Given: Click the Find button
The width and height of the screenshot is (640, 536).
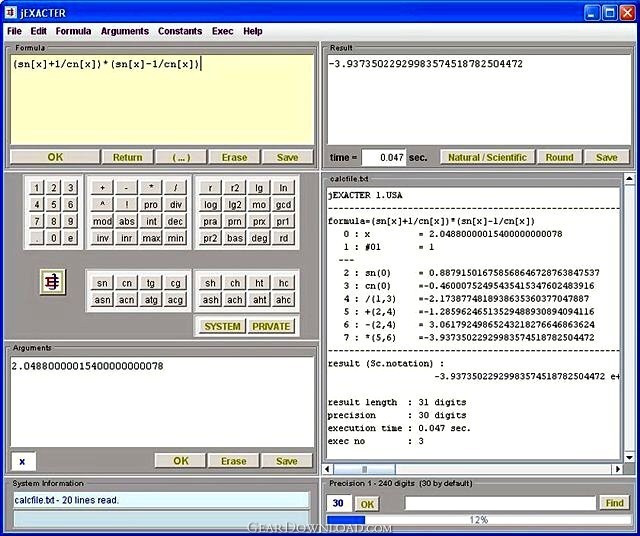Looking at the screenshot, I should coord(614,503).
